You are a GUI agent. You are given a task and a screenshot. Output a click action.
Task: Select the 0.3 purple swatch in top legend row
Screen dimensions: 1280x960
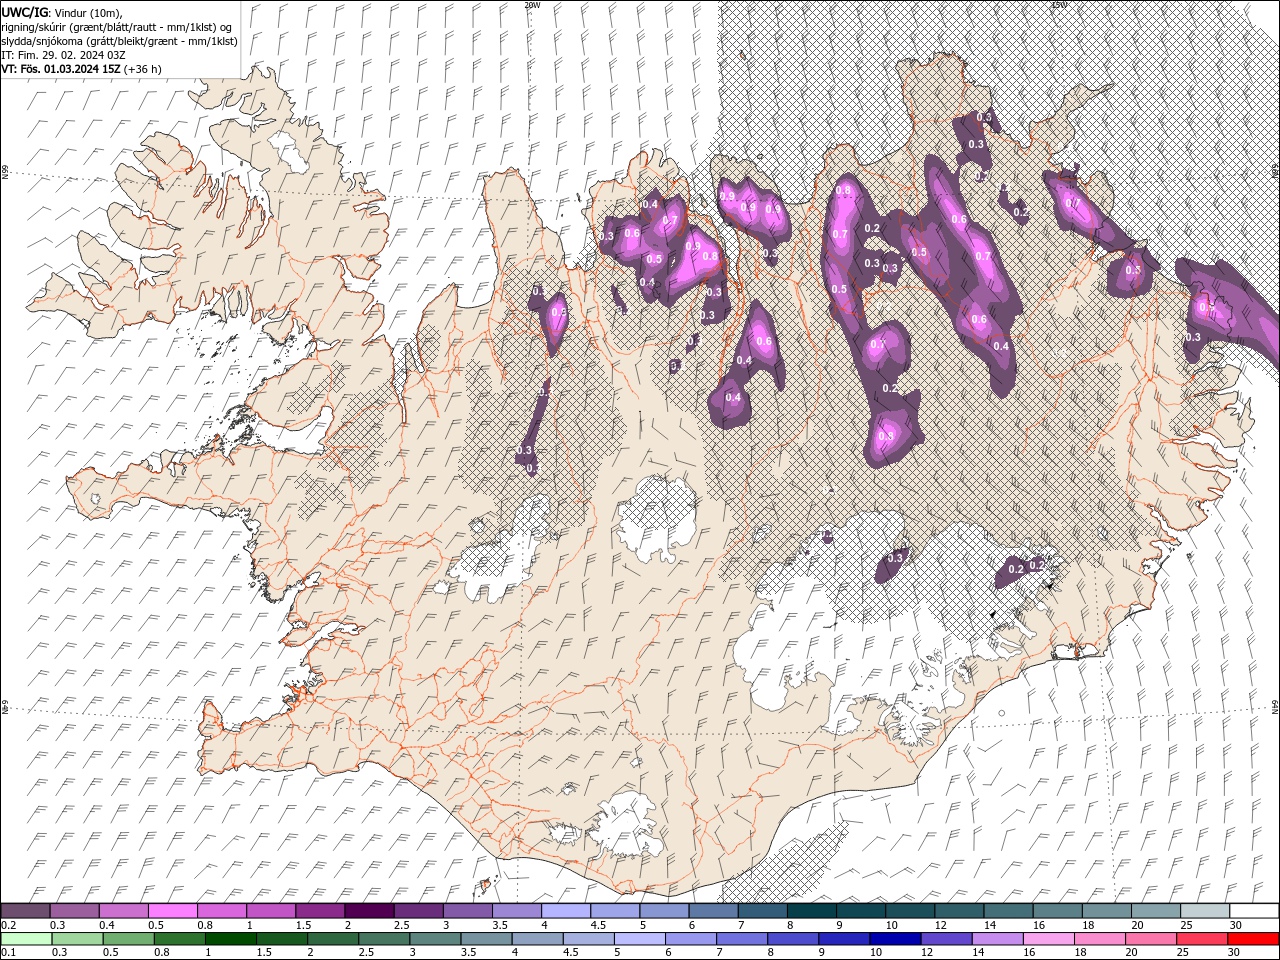coord(75,911)
